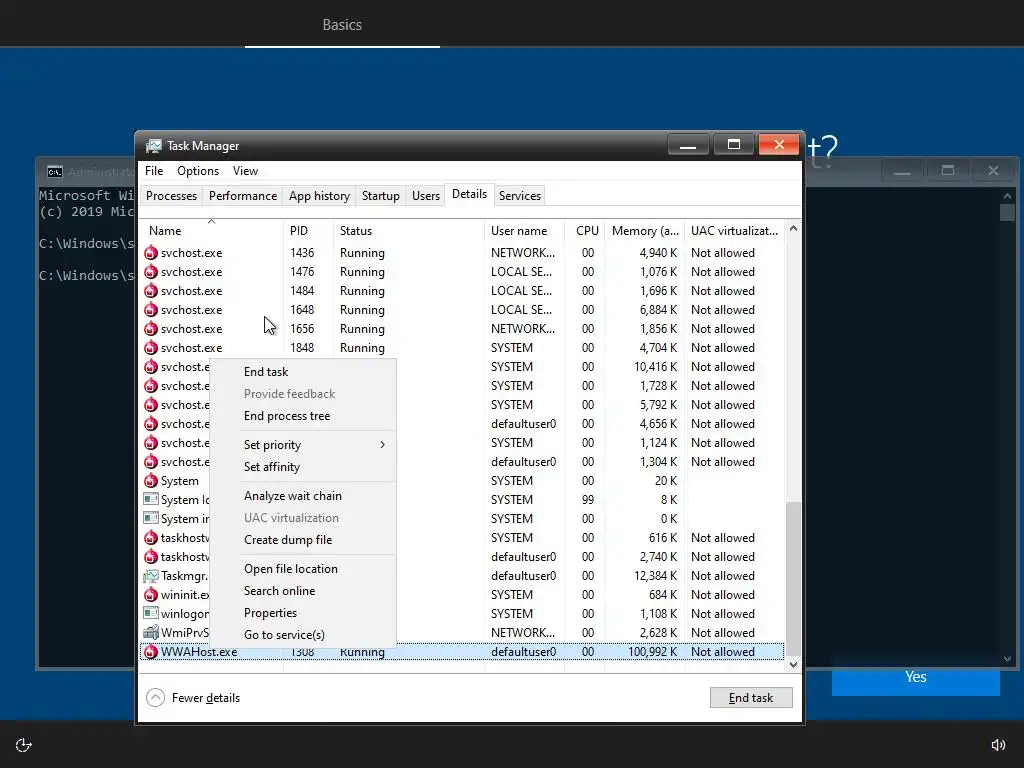Click the Task Manager title bar icon

click(153, 146)
